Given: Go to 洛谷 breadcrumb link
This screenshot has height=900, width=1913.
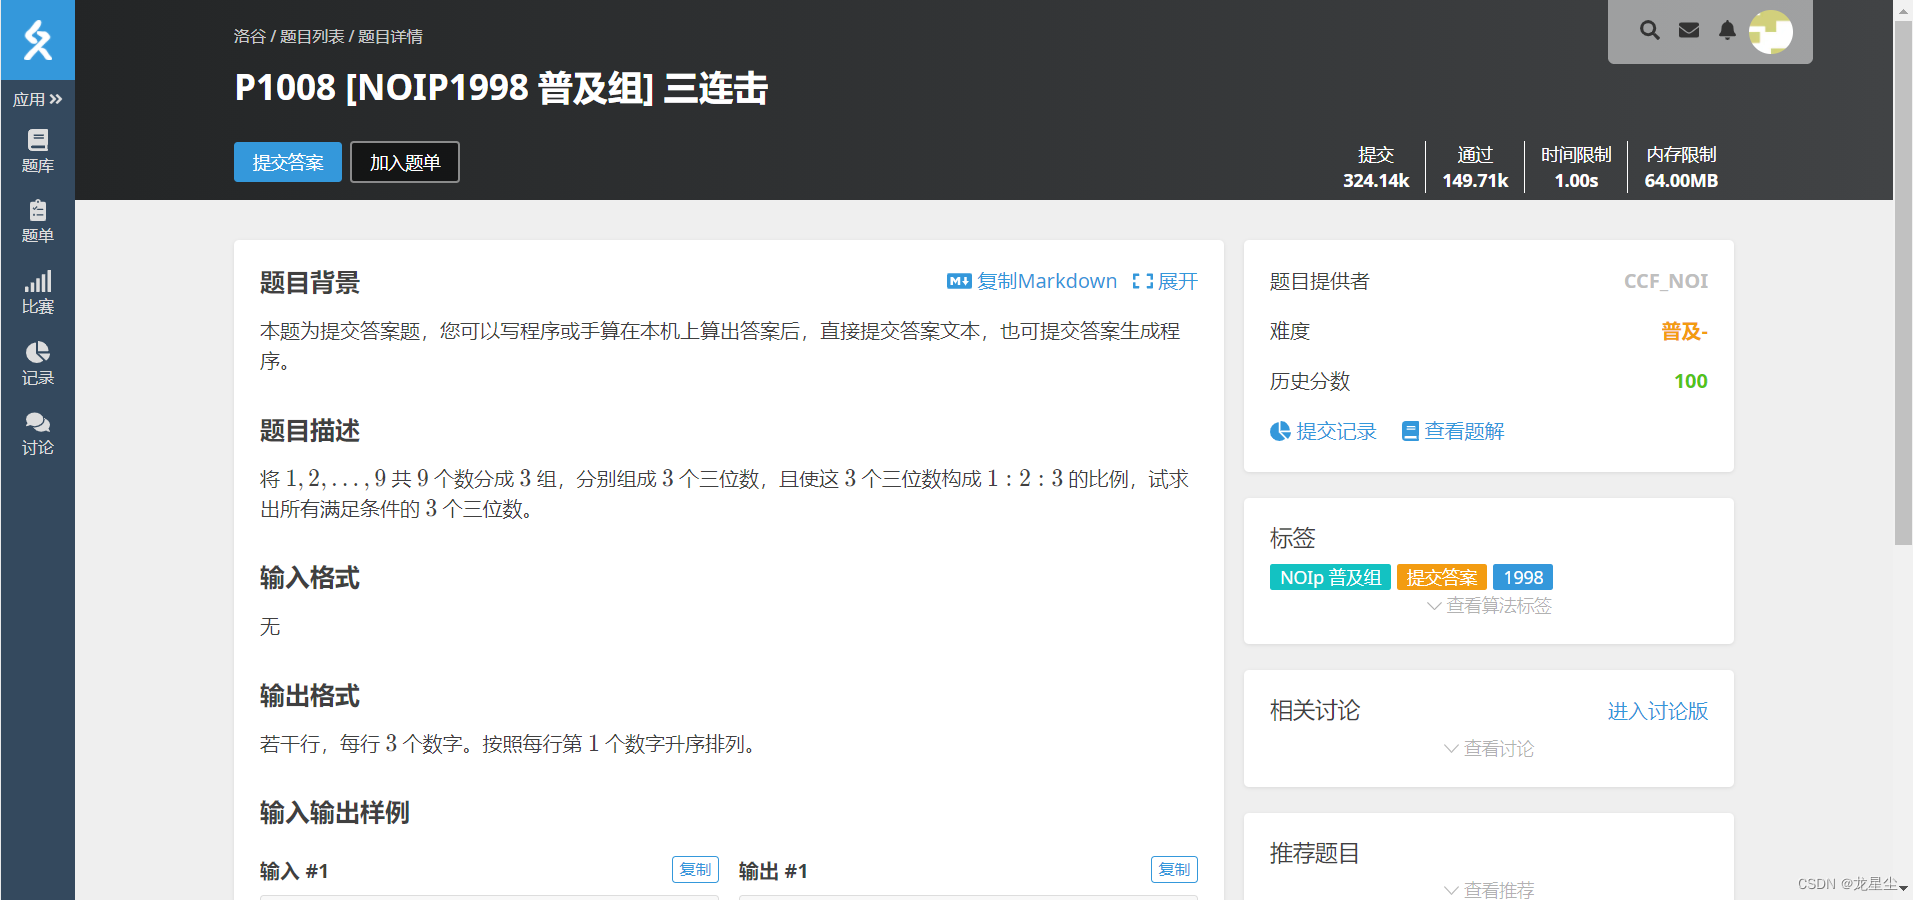Looking at the screenshot, I should pos(250,36).
